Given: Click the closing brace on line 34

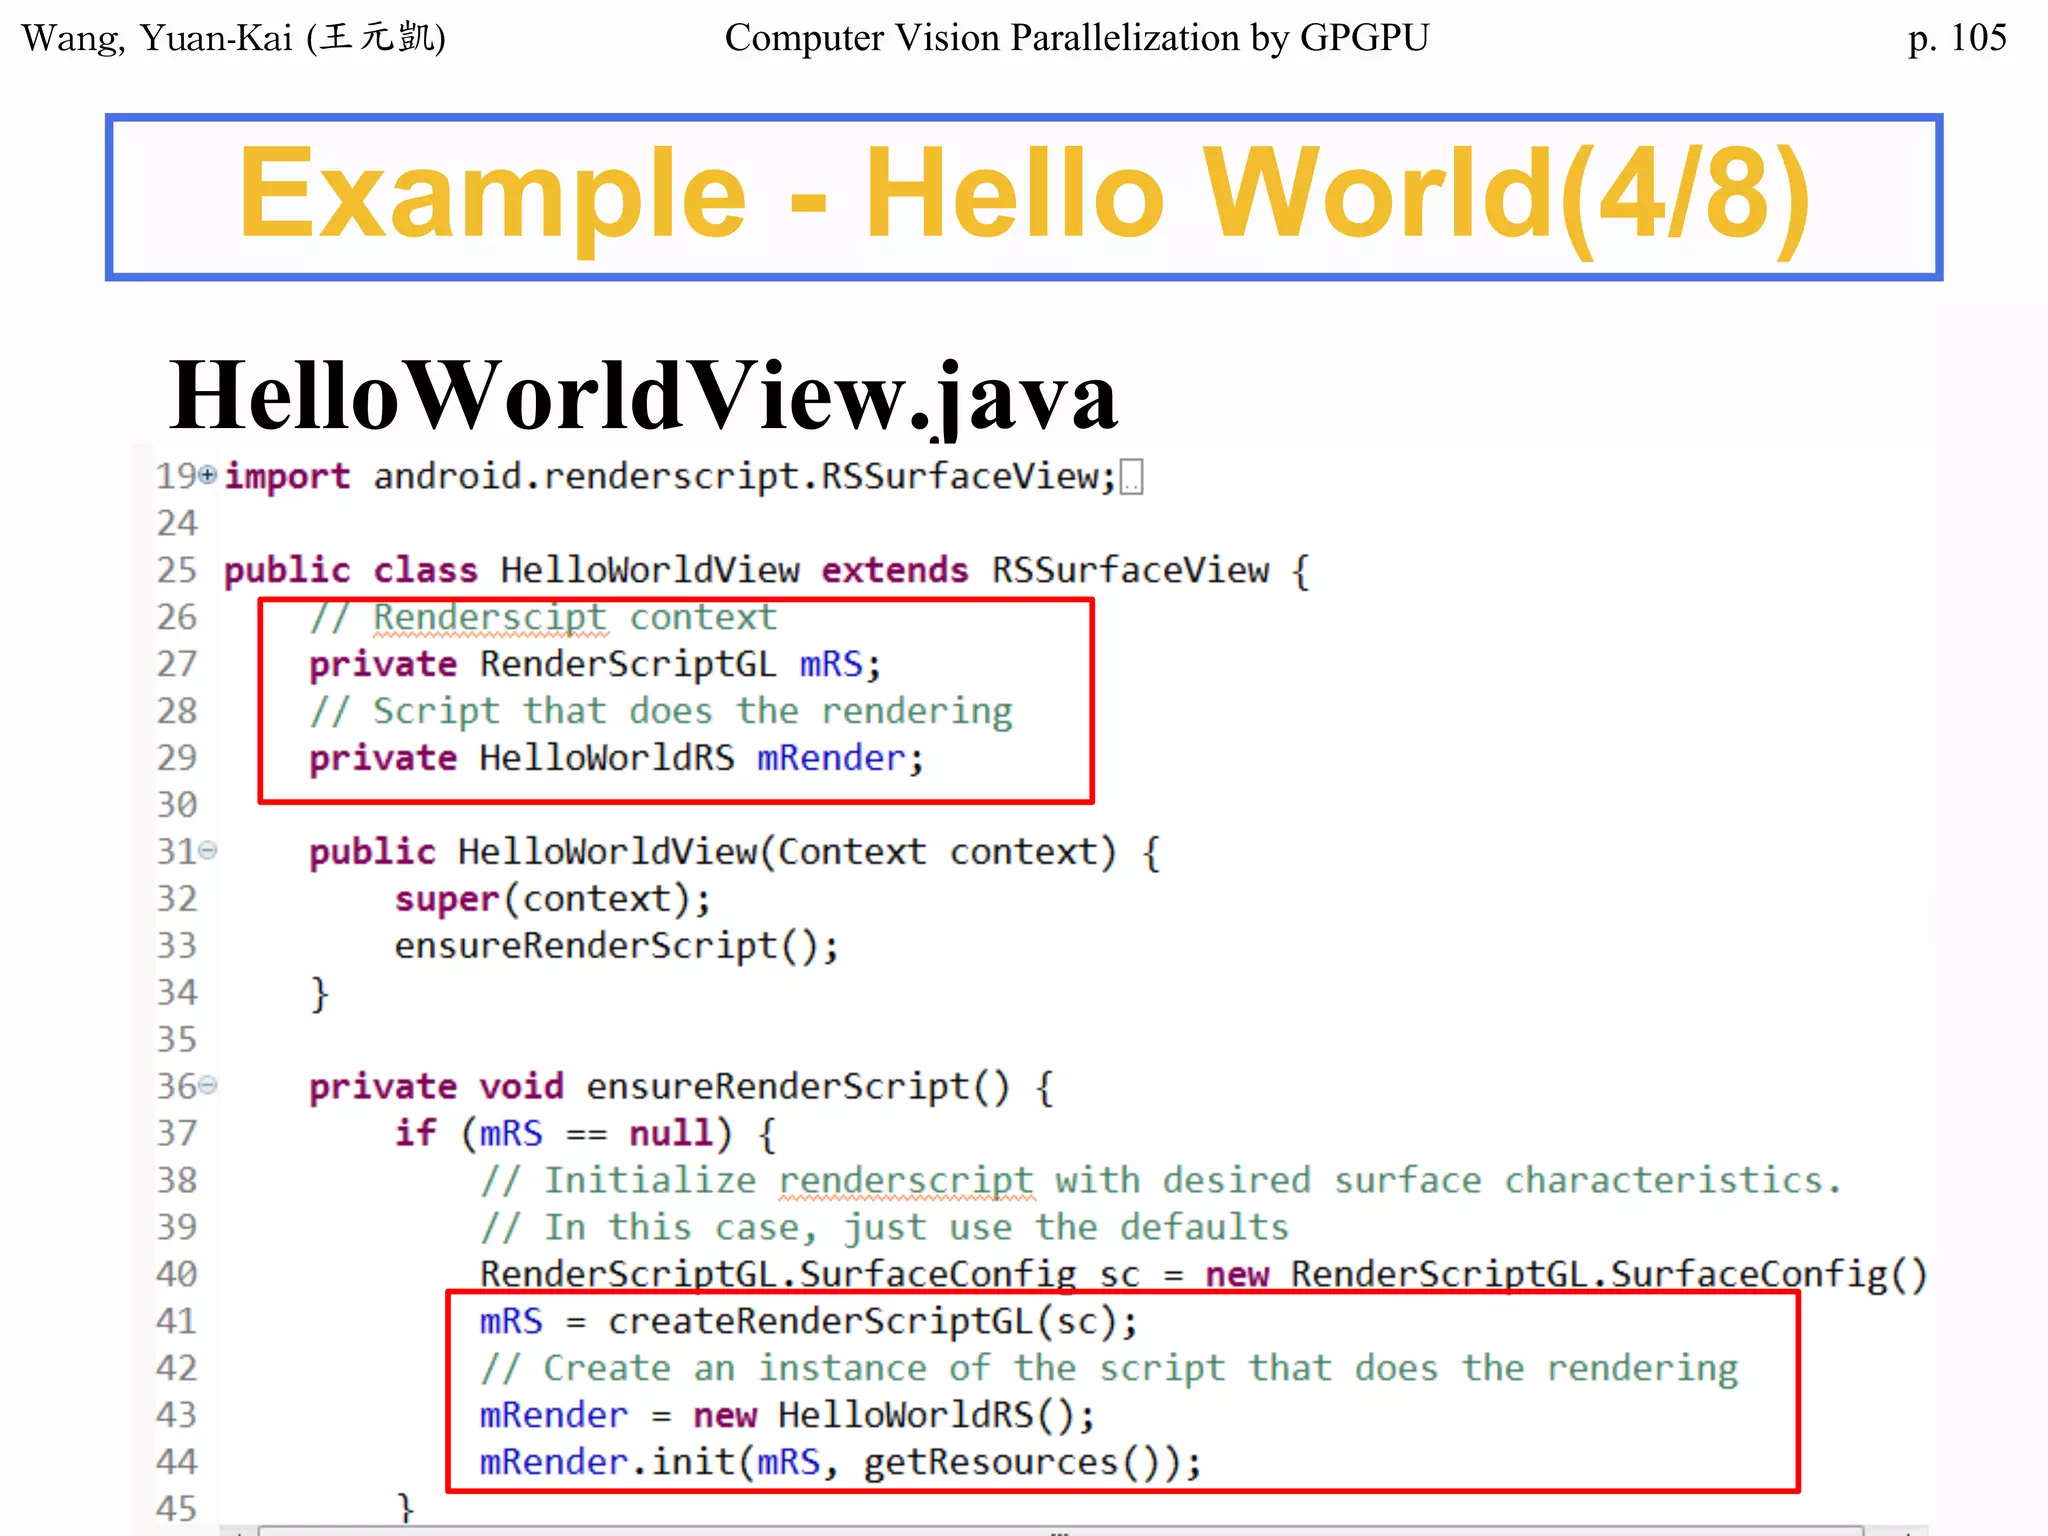Looking at the screenshot, I should click(x=319, y=994).
